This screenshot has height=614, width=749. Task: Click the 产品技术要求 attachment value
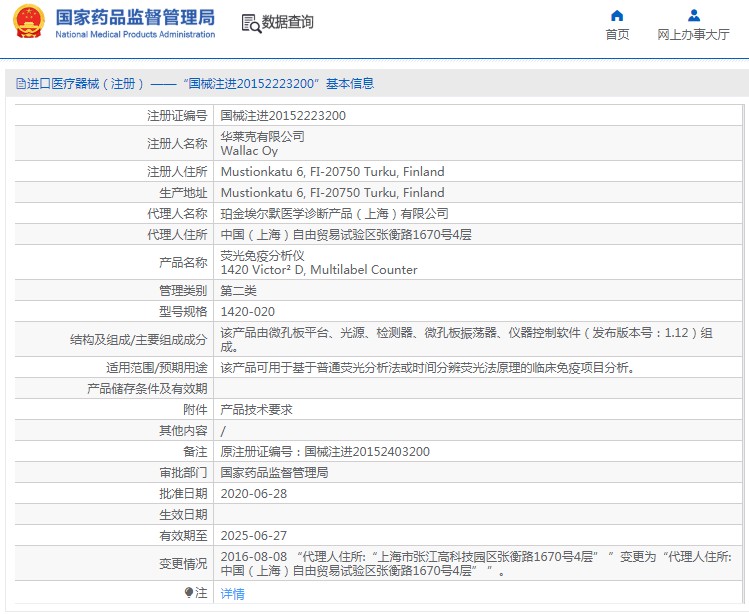click(x=257, y=409)
